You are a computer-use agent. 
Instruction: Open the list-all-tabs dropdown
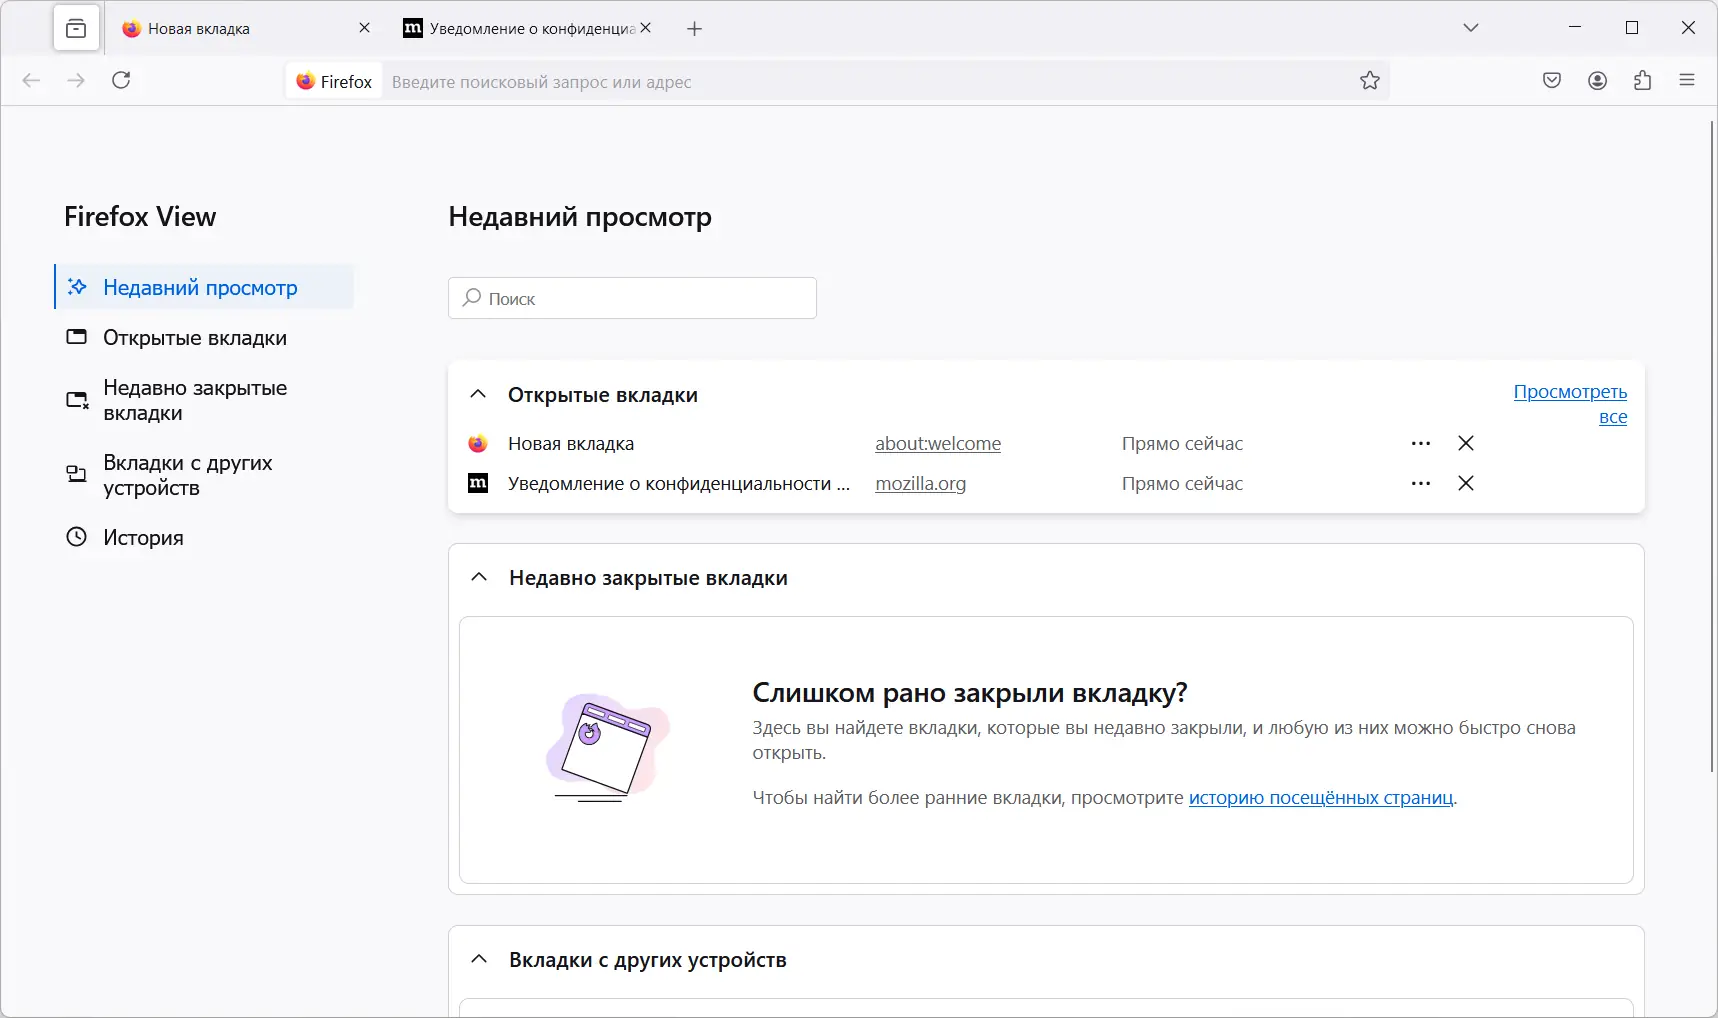pos(1471,28)
